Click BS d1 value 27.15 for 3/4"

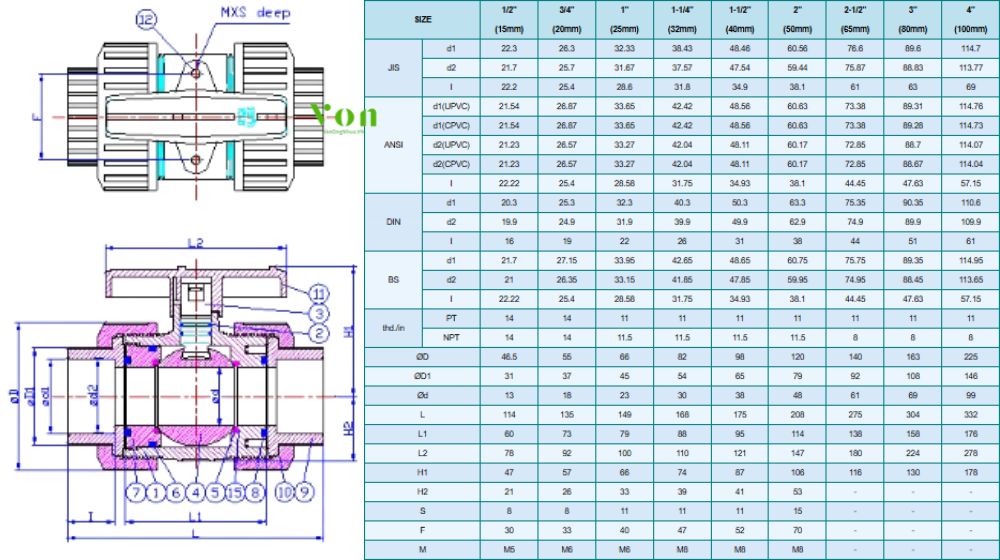point(566,260)
